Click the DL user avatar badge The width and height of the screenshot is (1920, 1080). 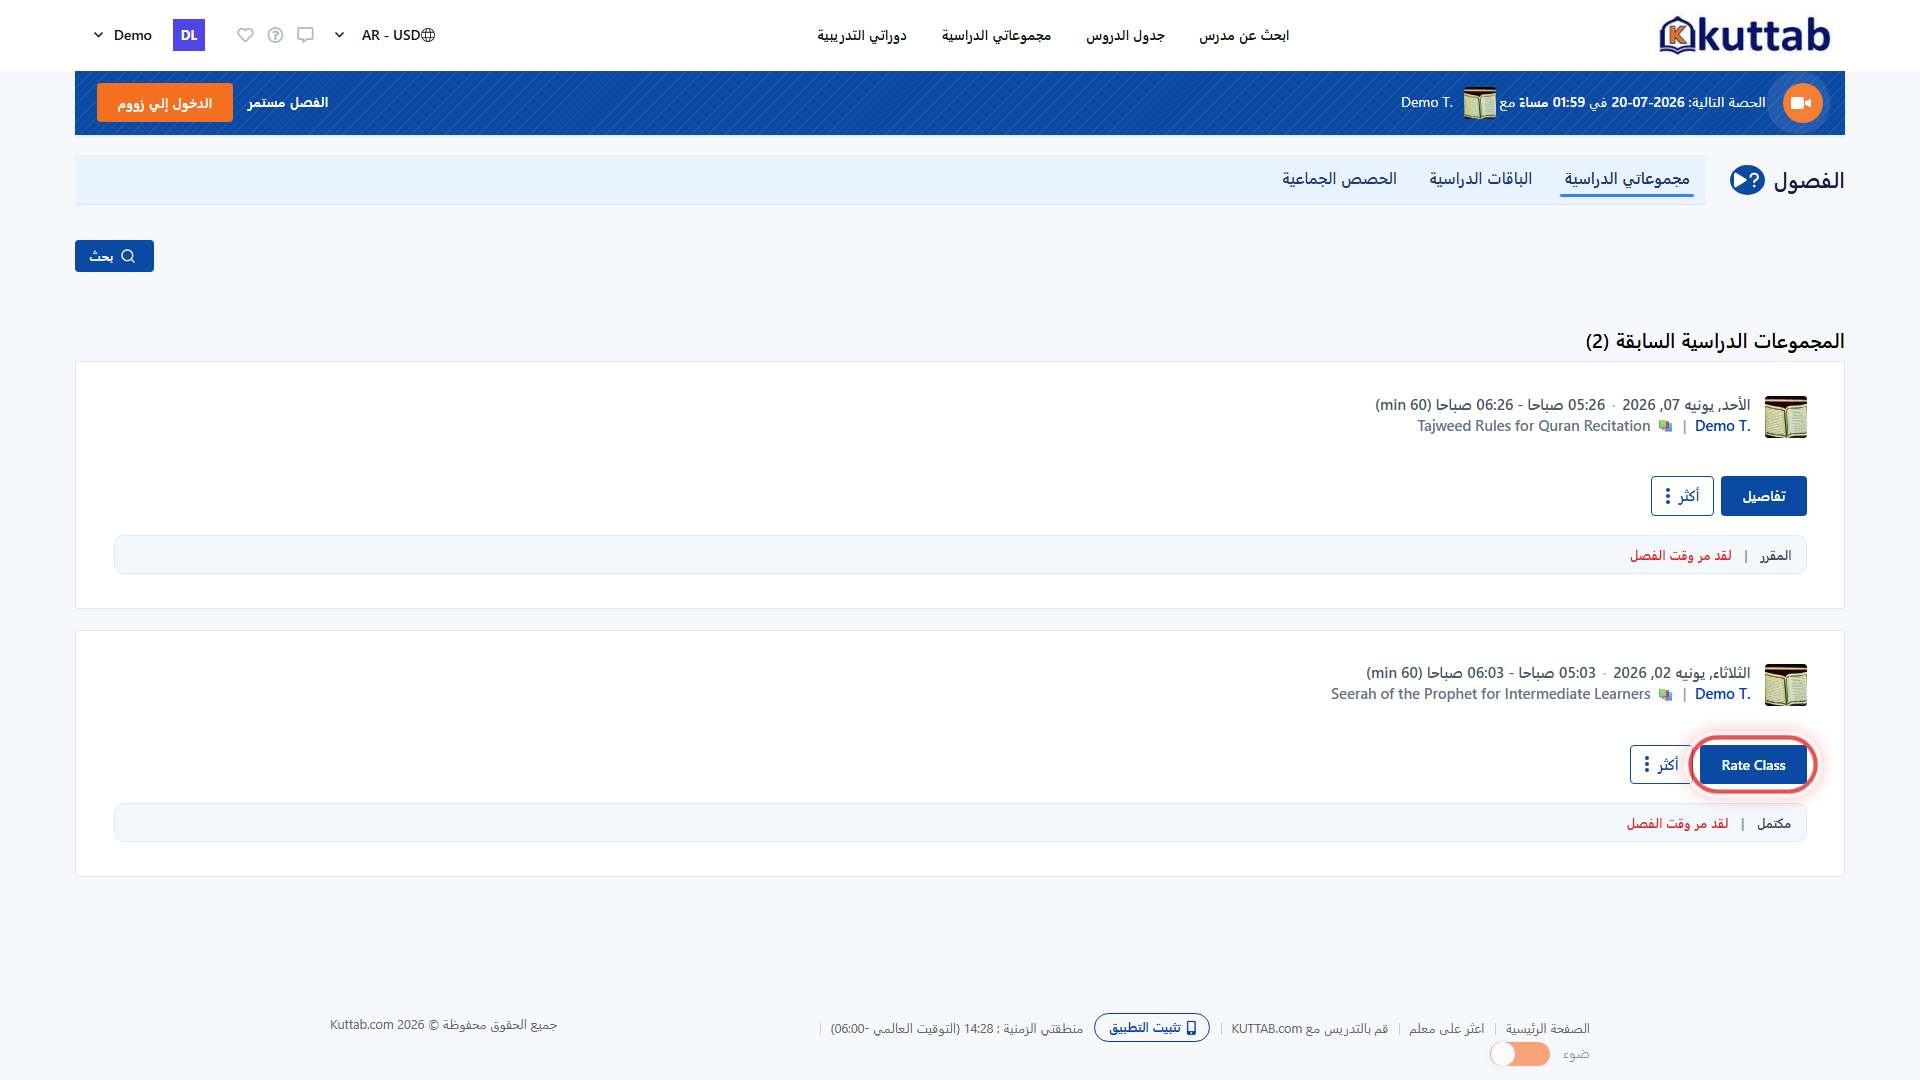click(189, 35)
